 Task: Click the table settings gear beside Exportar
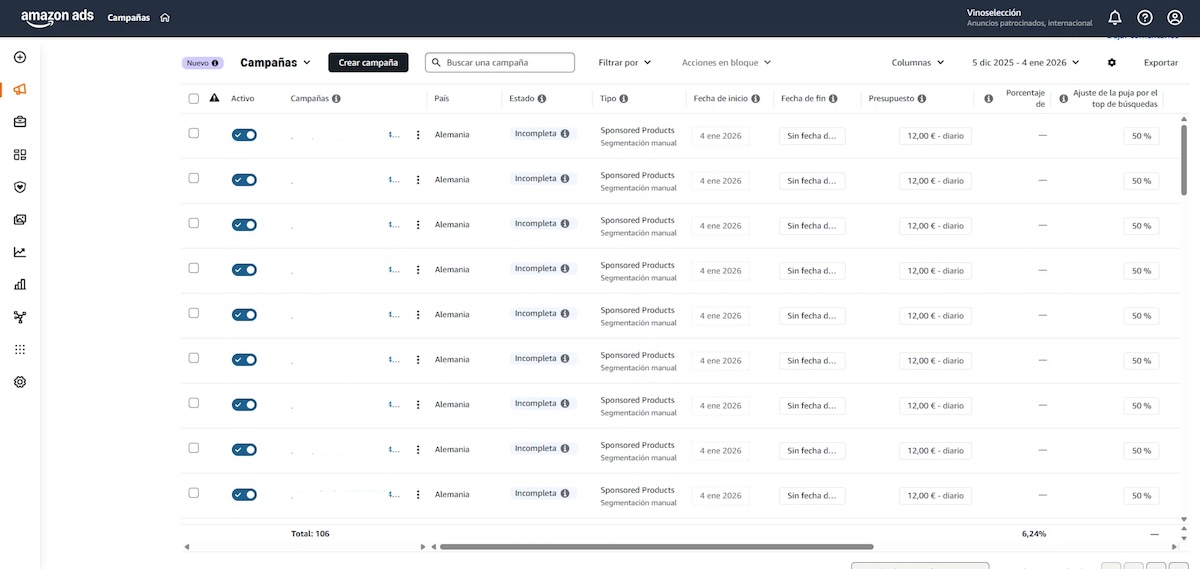click(1112, 62)
